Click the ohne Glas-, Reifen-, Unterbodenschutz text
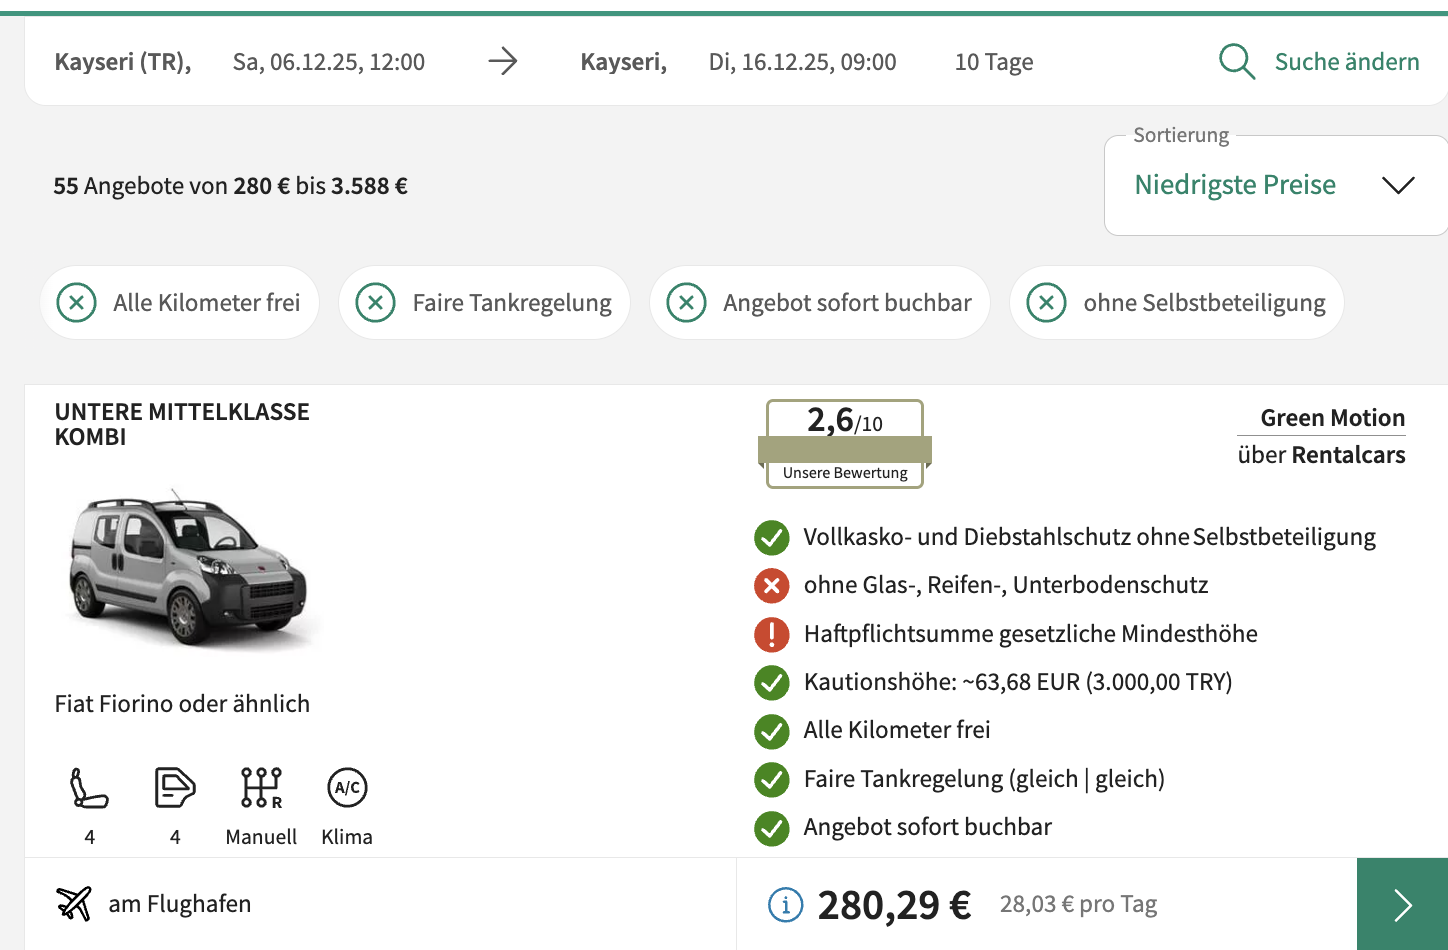The height and width of the screenshot is (950, 1448). point(1006,585)
